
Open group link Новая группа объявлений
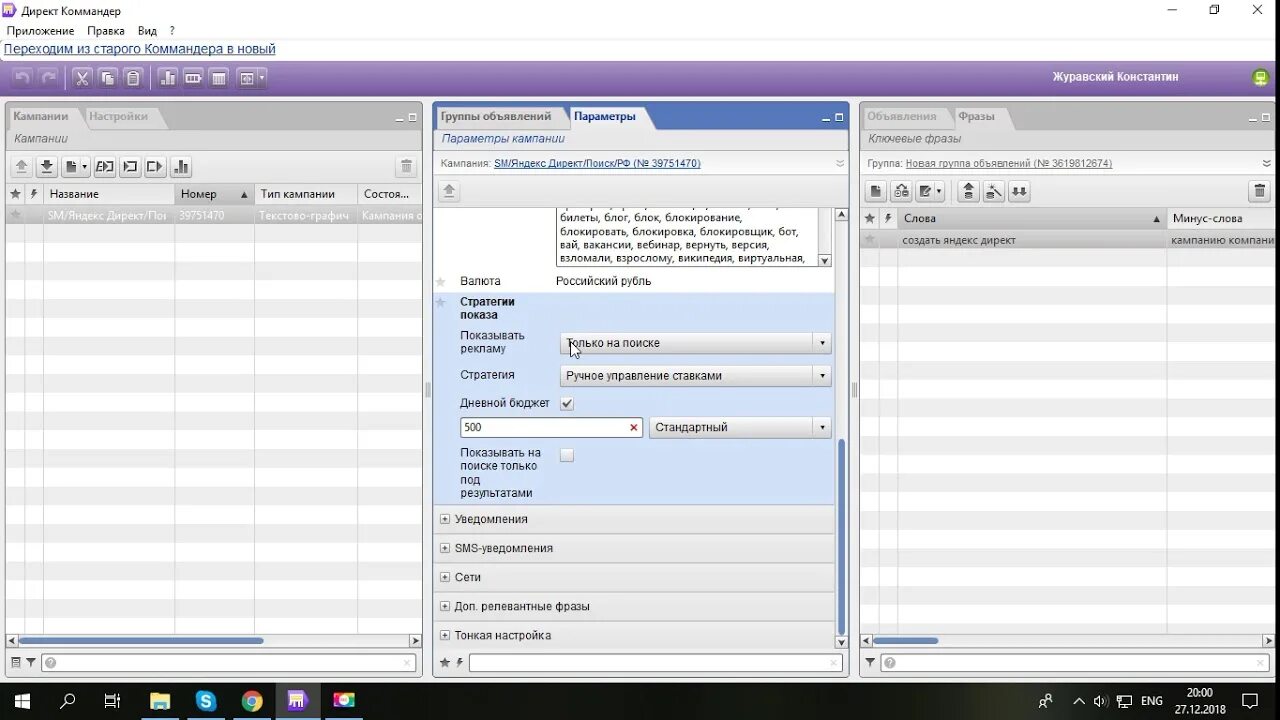pos(1009,163)
